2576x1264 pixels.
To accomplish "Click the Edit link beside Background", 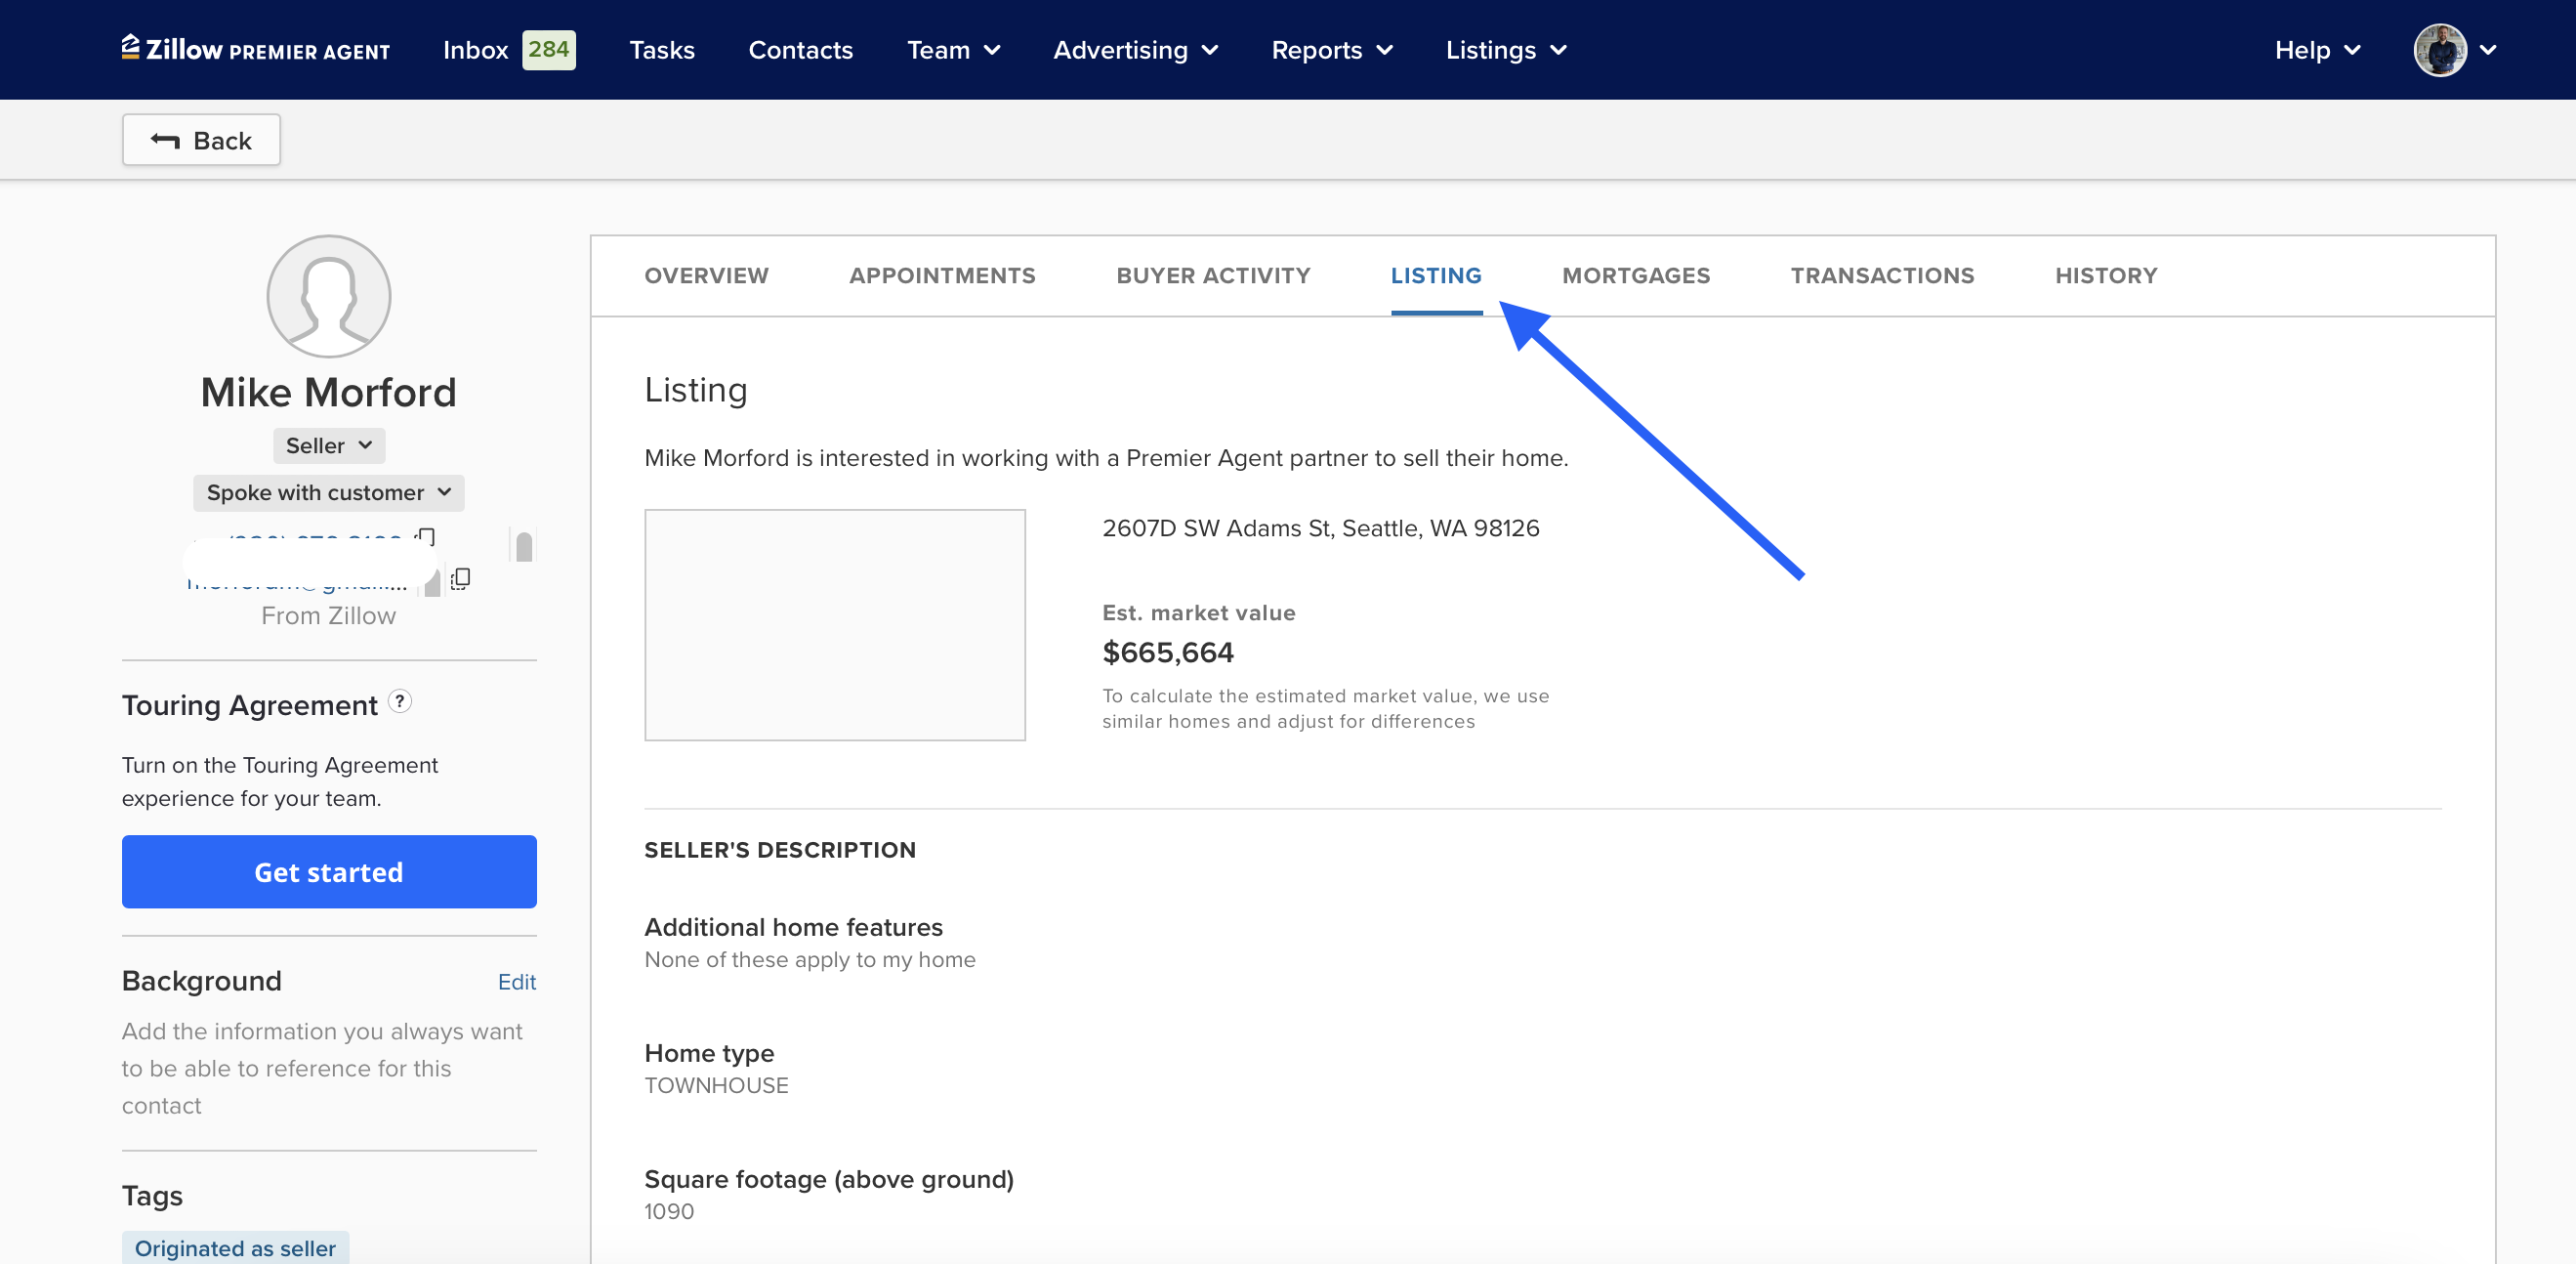I will [516, 982].
